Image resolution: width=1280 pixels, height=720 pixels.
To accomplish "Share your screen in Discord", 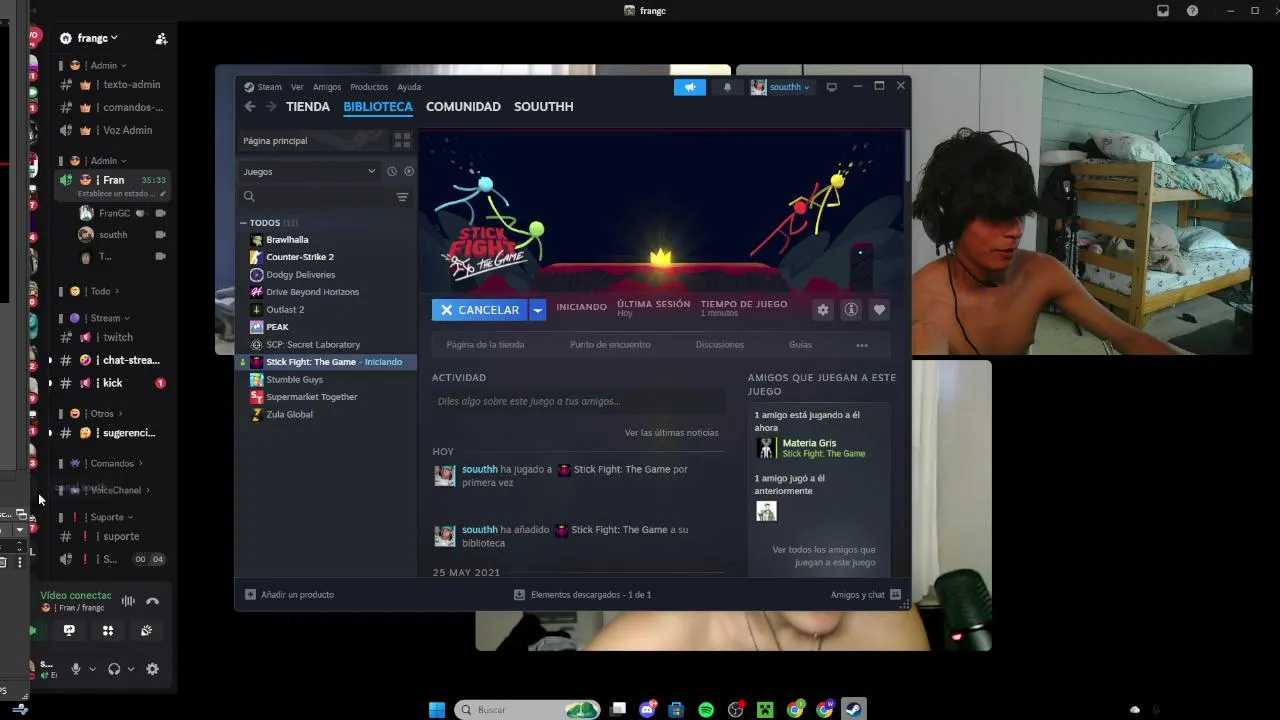I will click(69, 630).
